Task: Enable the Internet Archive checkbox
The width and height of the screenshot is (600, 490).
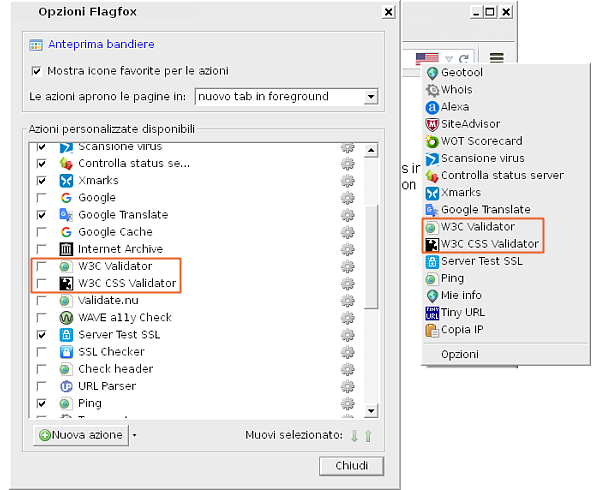Action: tap(41, 249)
